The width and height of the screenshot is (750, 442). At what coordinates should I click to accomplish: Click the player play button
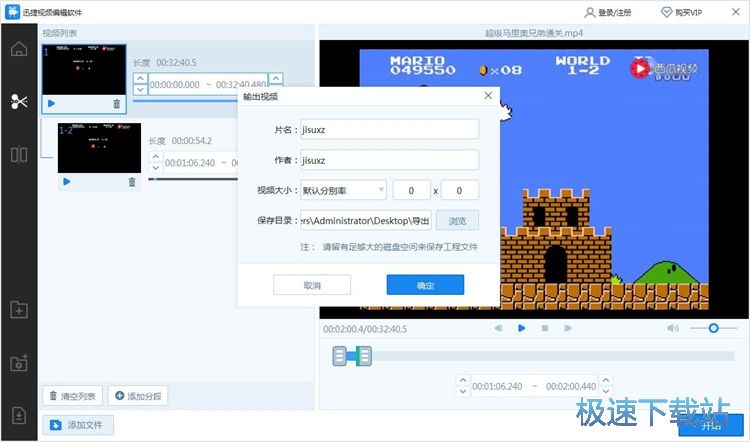(521, 328)
